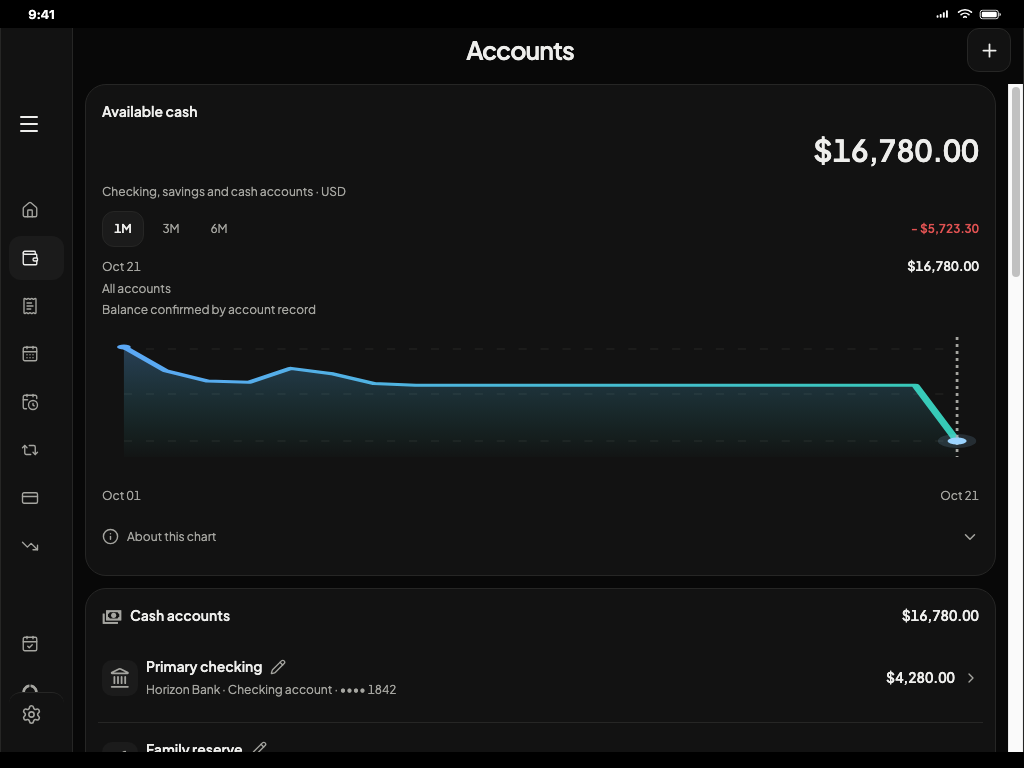This screenshot has width=1024, height=768.
Task: Open Settings gear icon in sidebar
Action: pyautogui.click(x=31, y=714)
